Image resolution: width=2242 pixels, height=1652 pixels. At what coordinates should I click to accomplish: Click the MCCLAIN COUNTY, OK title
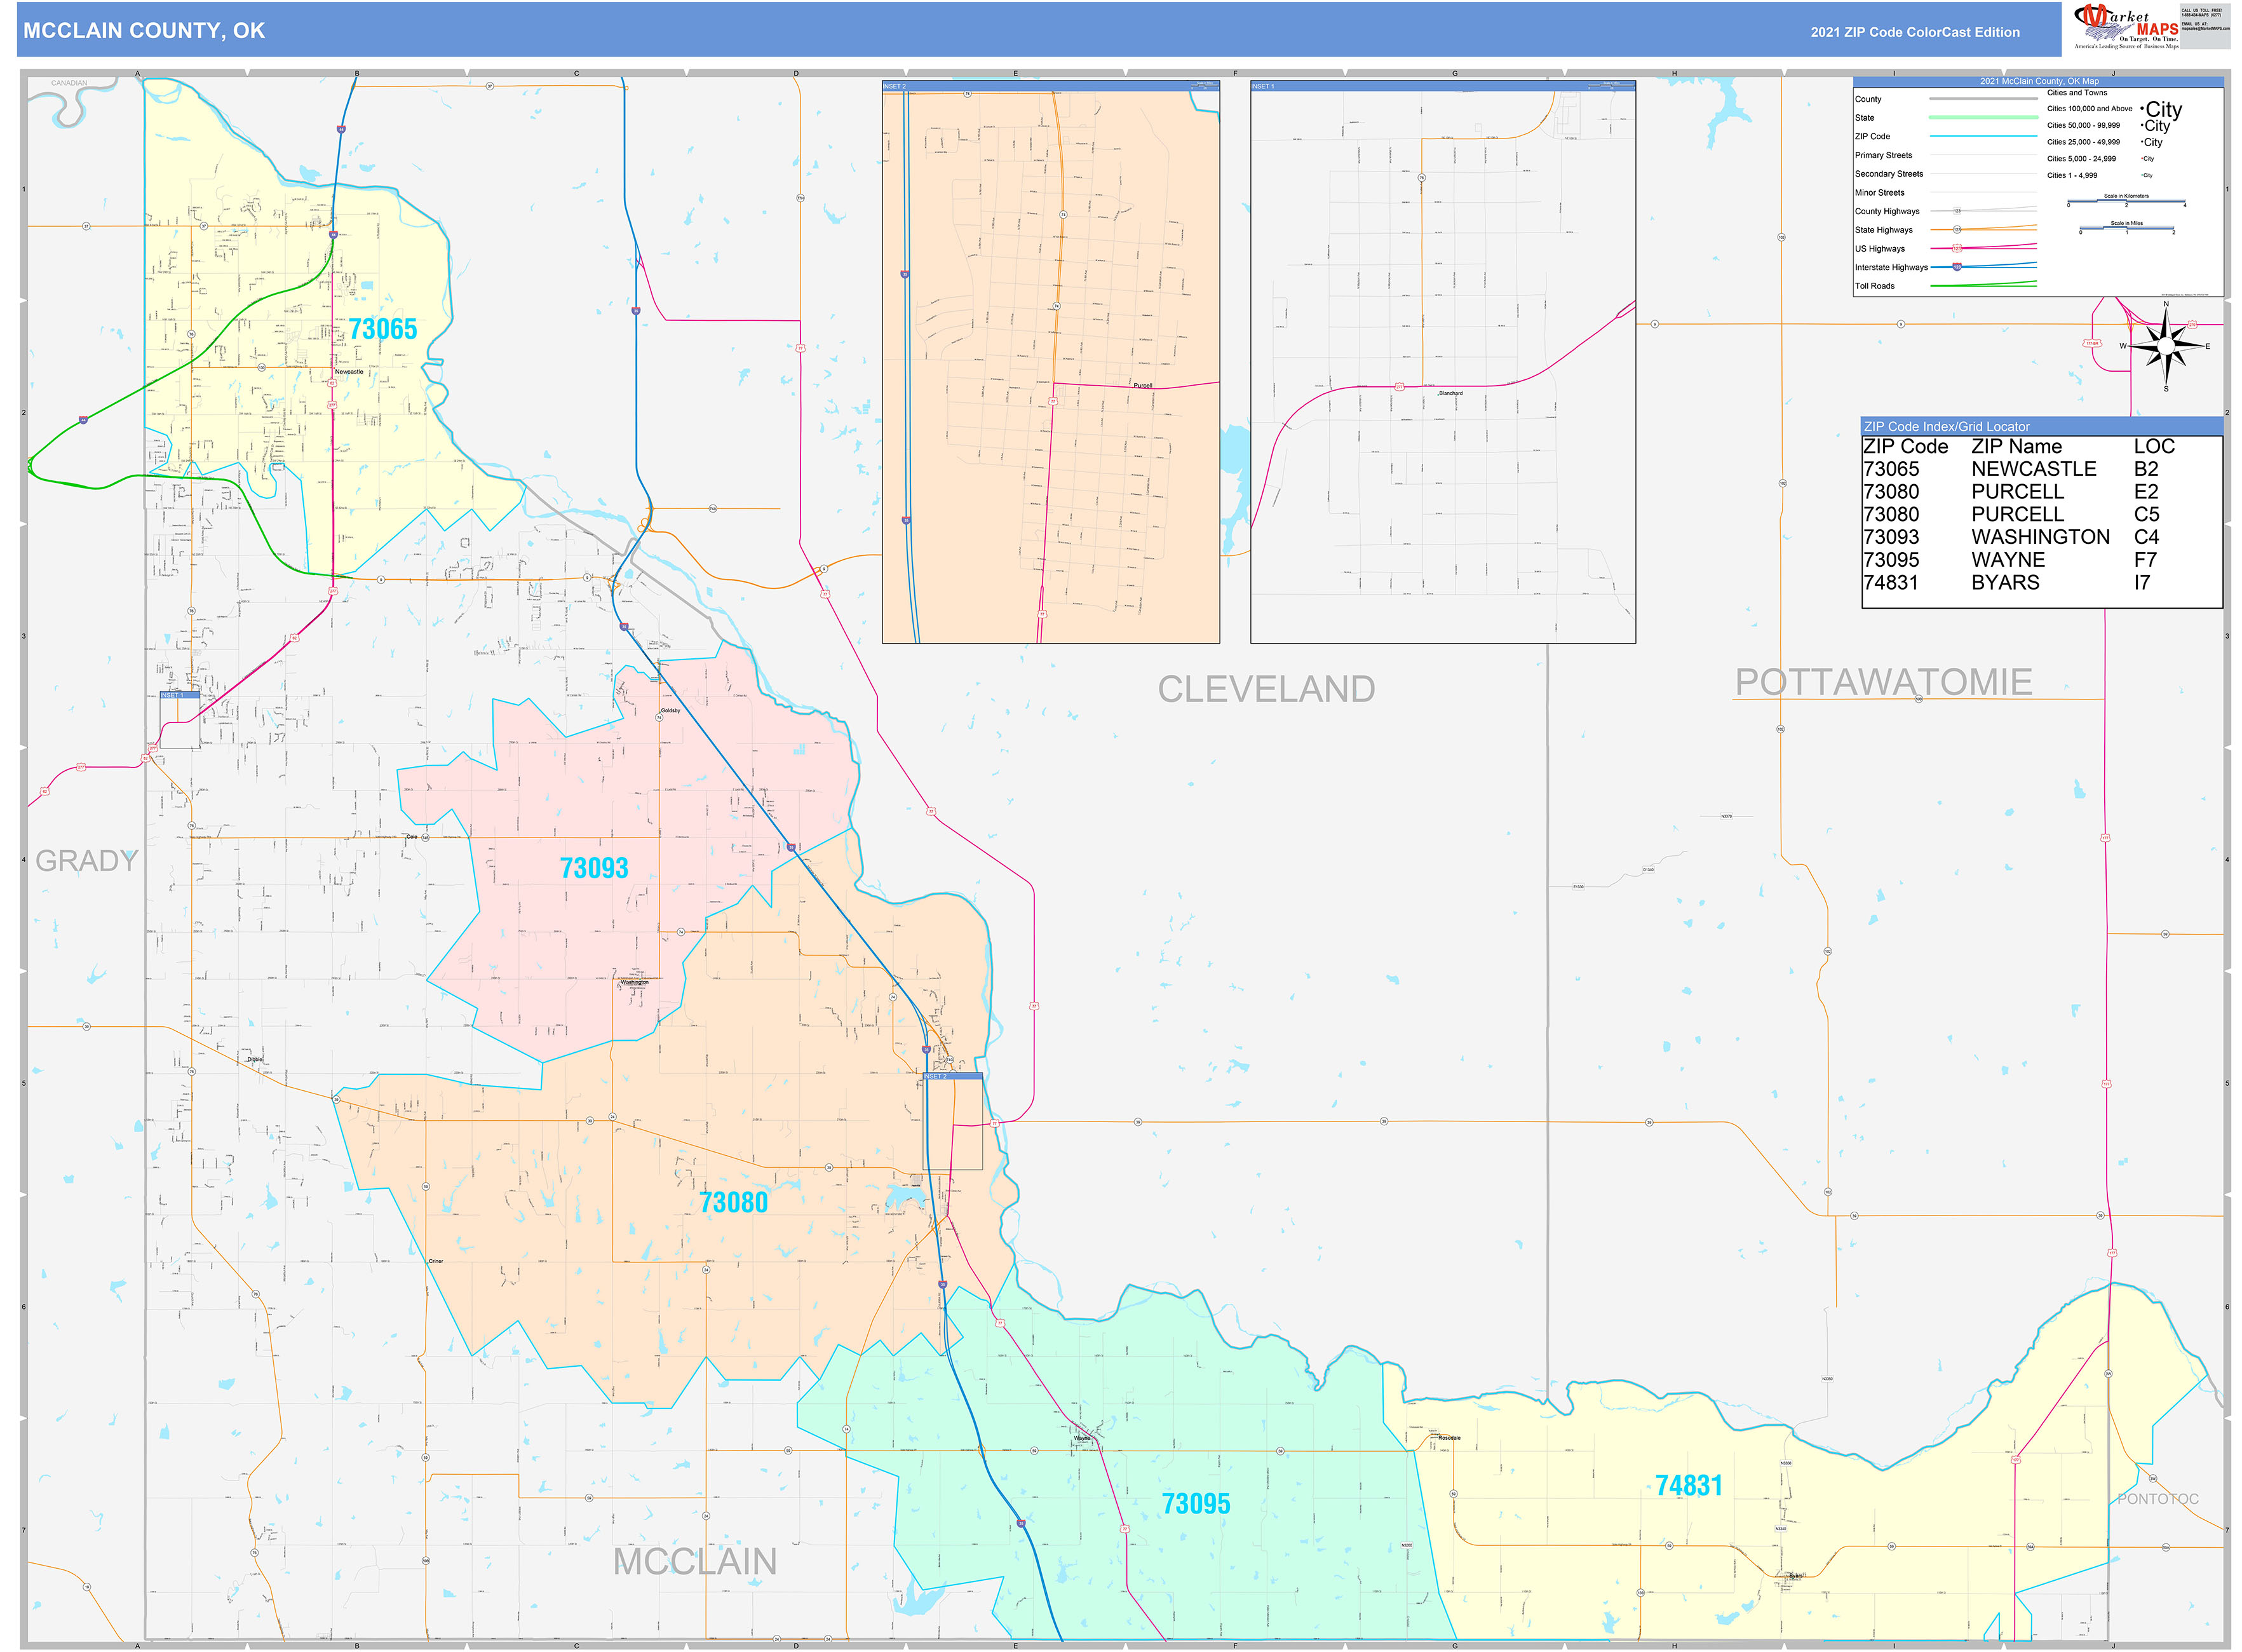144,31
